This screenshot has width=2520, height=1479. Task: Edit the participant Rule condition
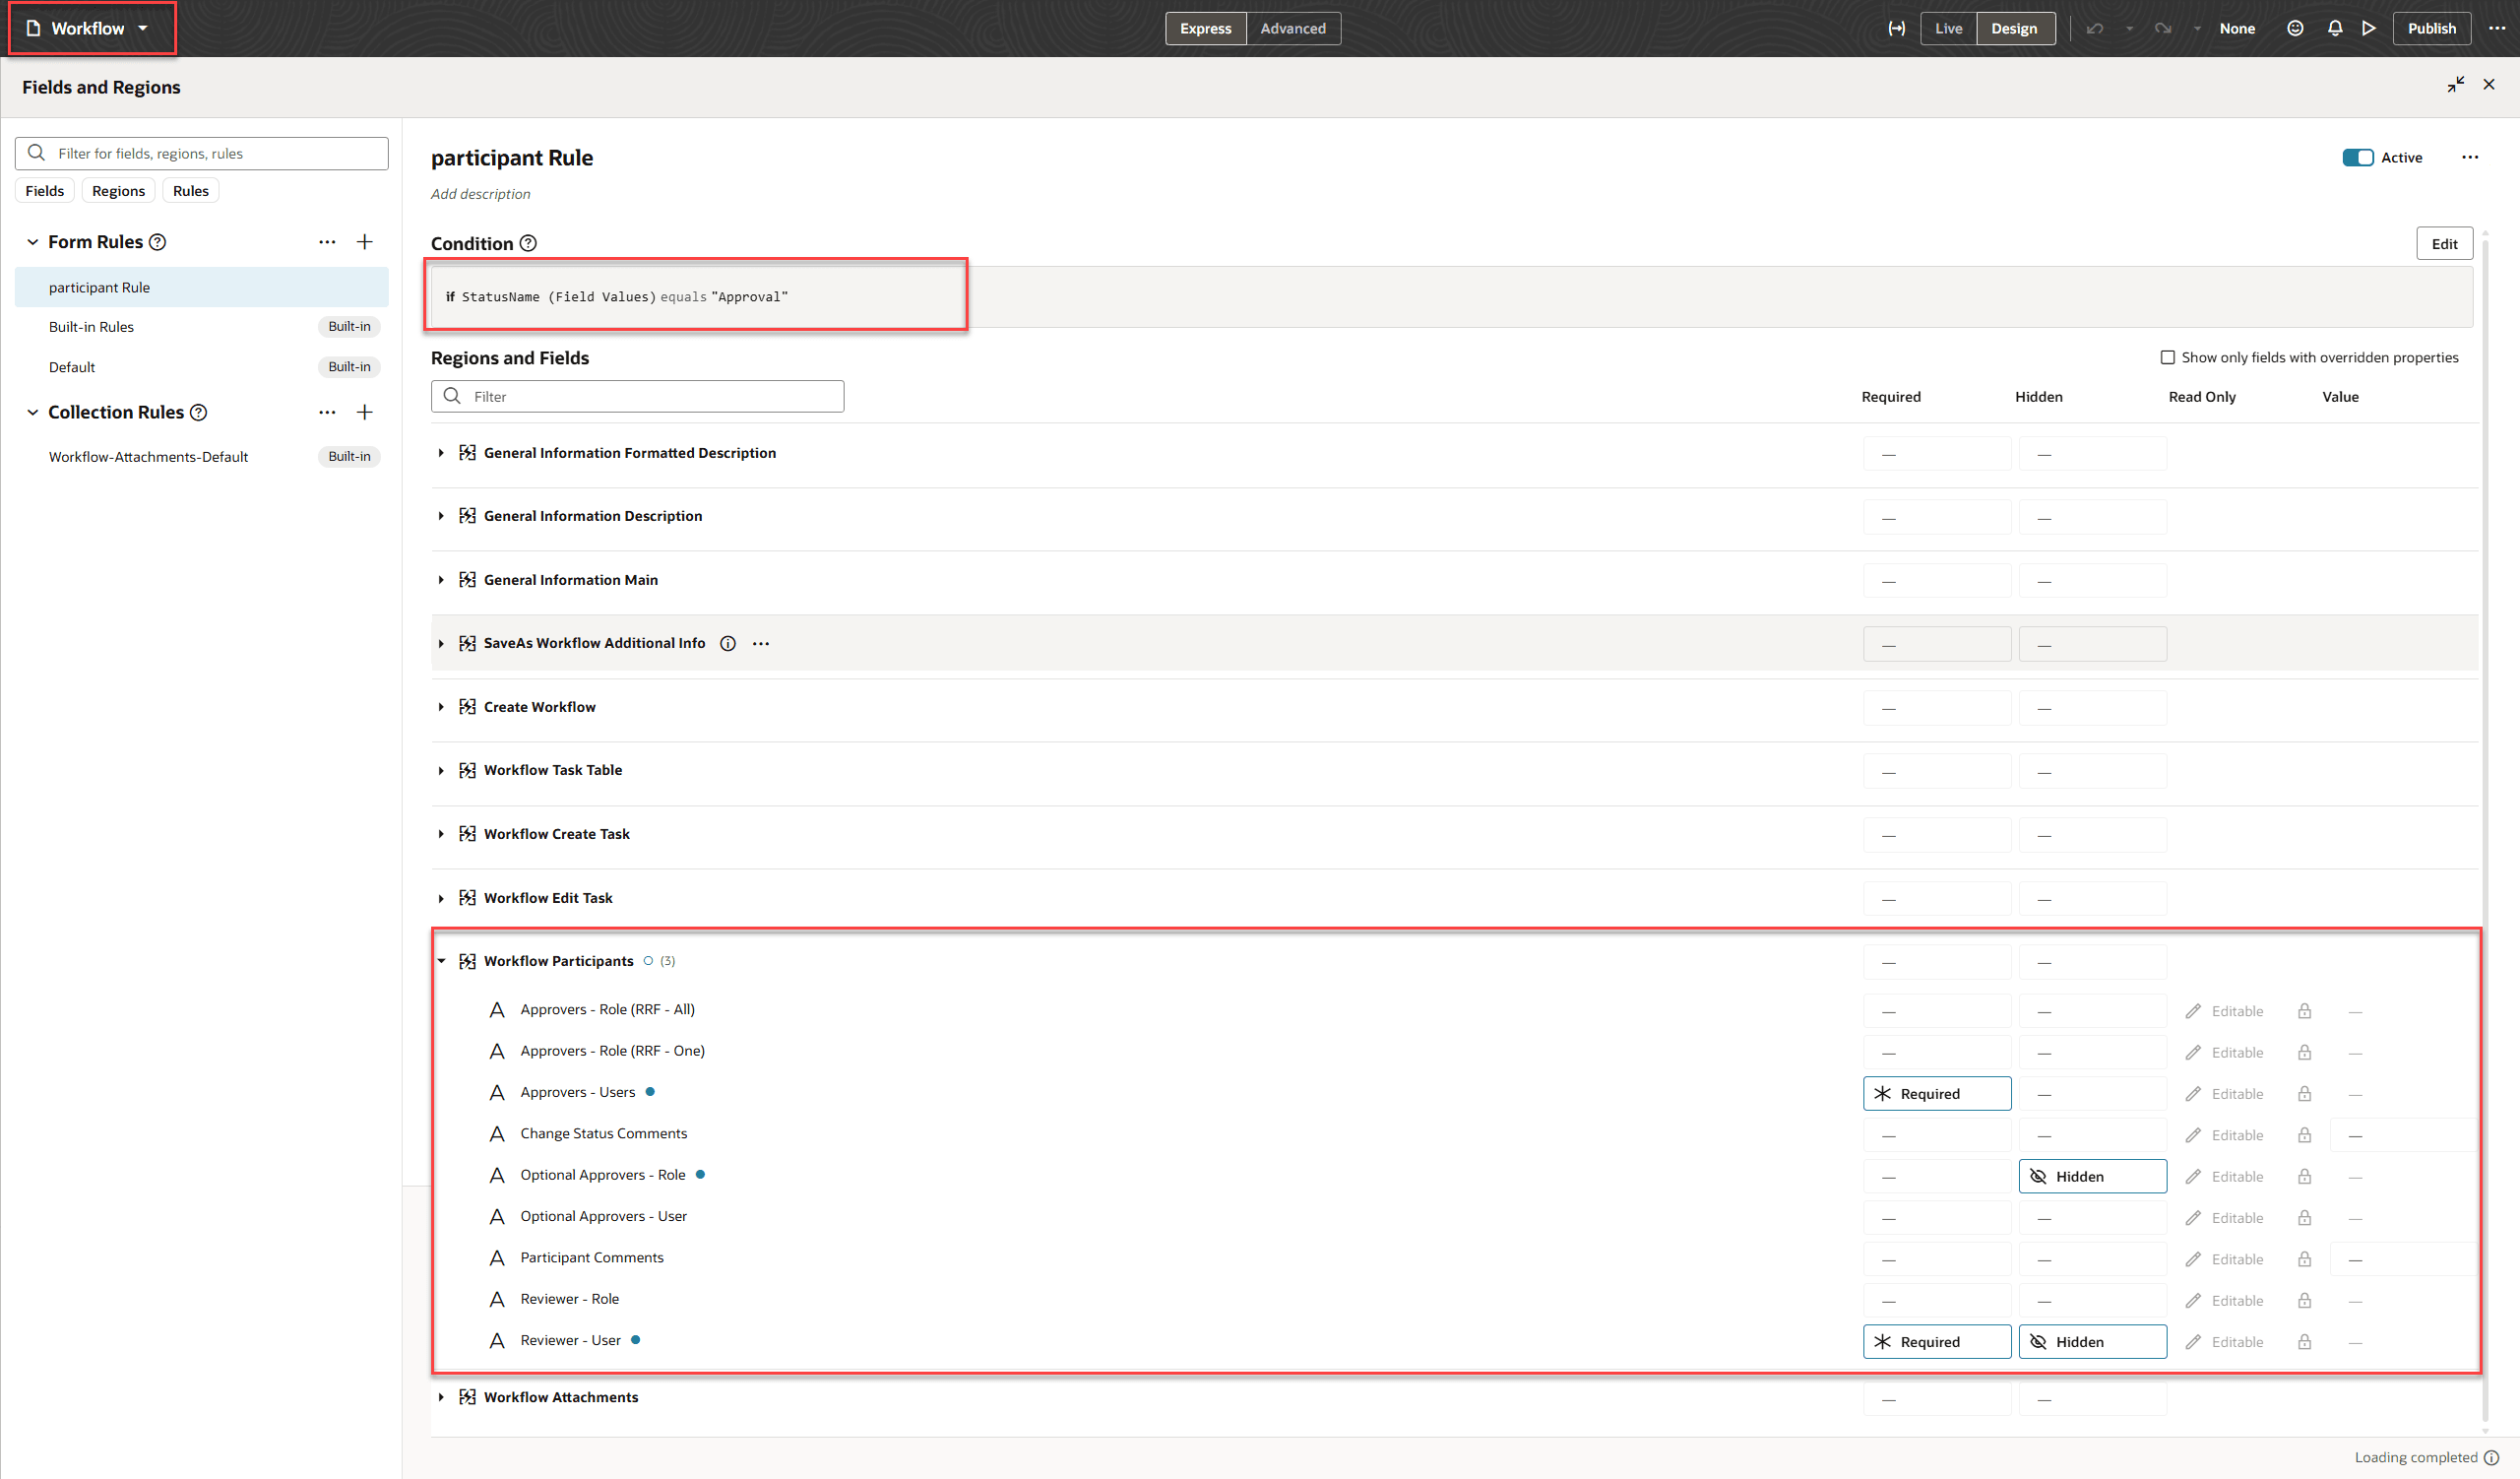[x=2443, y=243]
